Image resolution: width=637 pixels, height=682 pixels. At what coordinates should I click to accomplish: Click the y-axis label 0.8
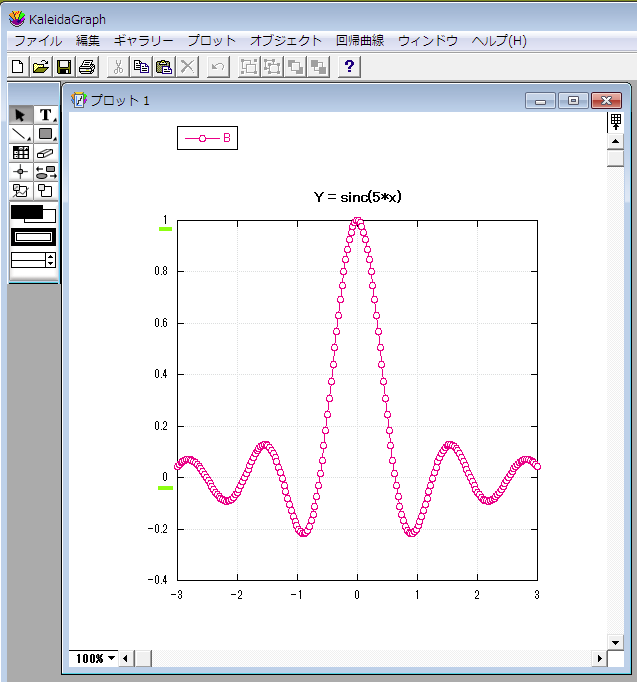[161, 271]
